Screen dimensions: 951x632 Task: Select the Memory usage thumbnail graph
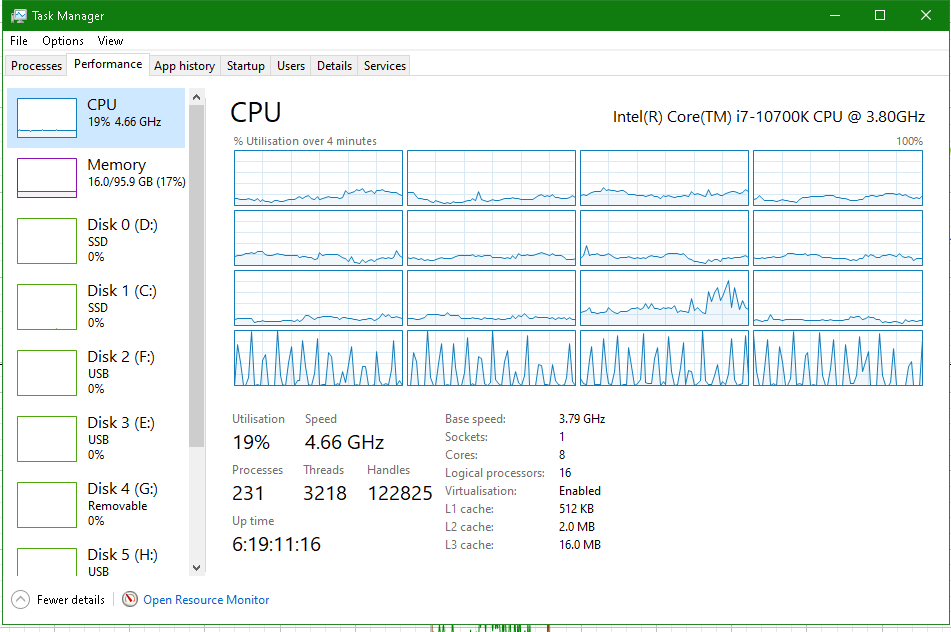click(47, 177)
